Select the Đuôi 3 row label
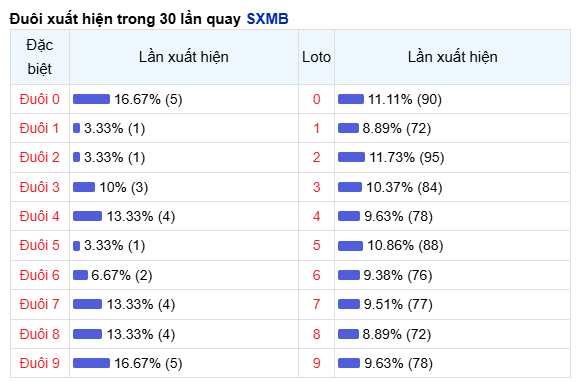This screenshot has width=577, height=382. [39, 187]
